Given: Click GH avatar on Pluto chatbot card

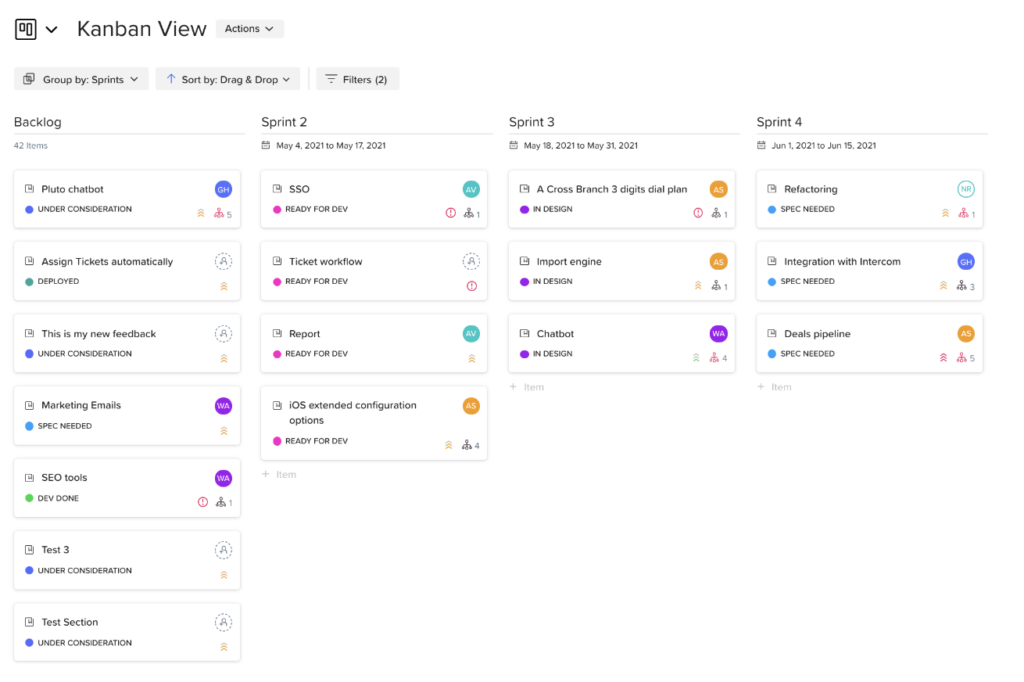Looking at the screenshot, I should 223,189.
